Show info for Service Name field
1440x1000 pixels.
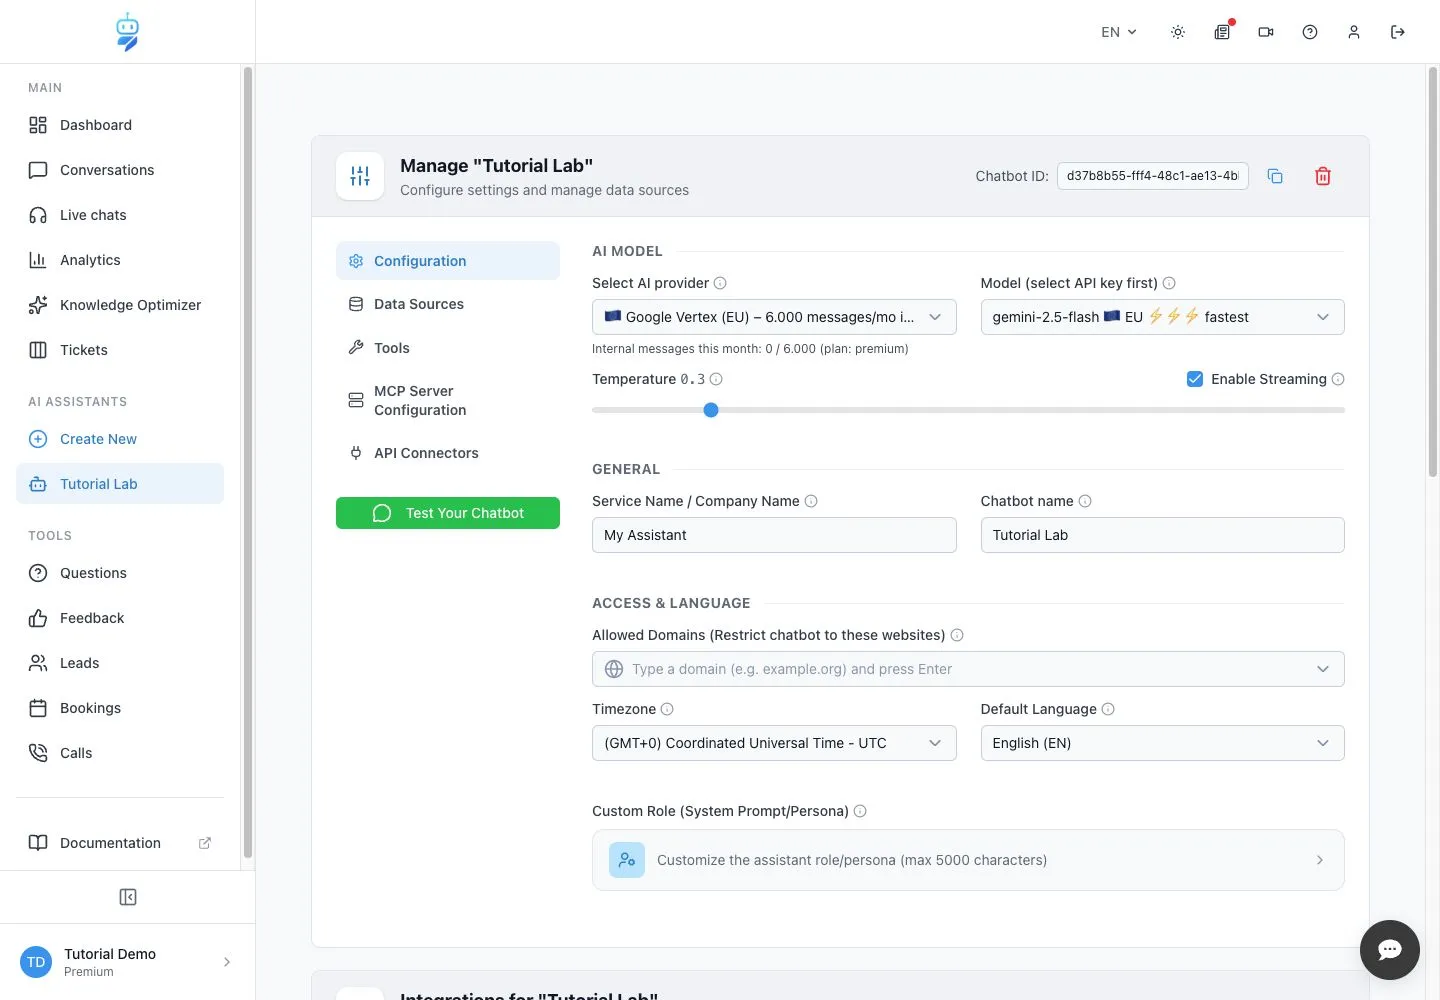811,501
